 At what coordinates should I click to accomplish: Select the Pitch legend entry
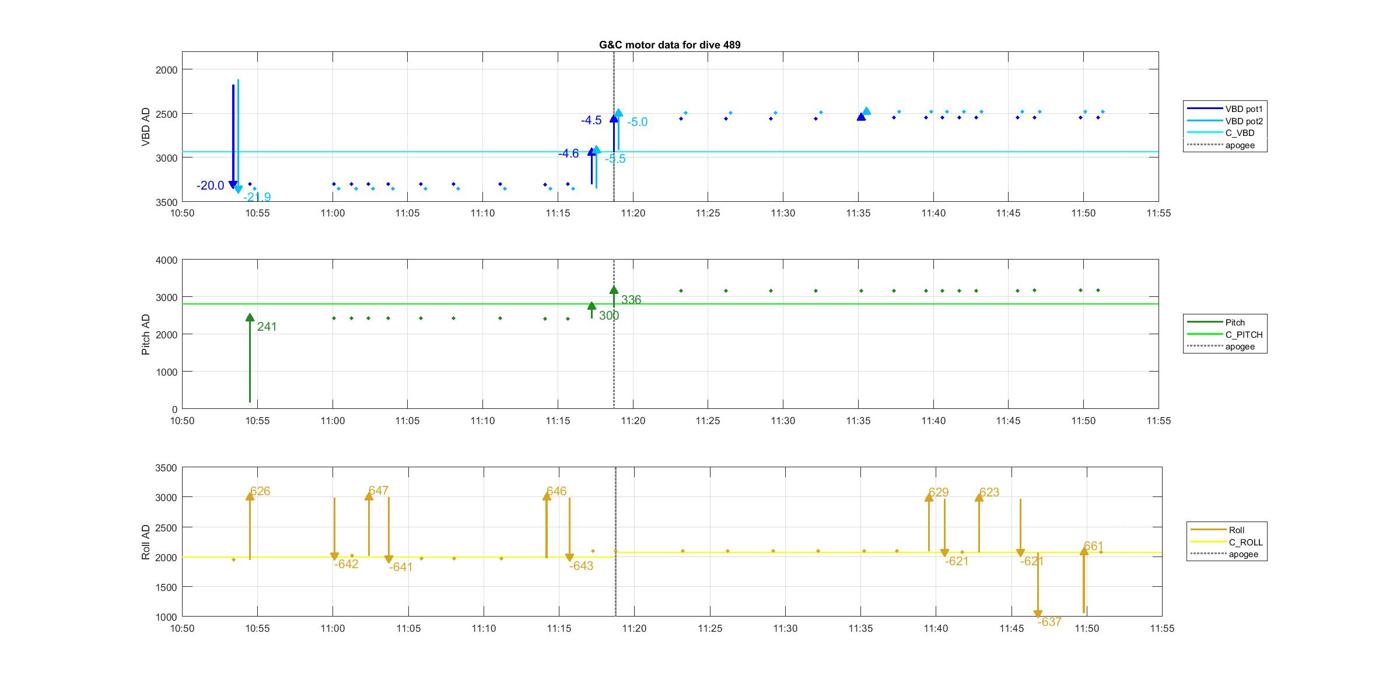point(1216,322)
